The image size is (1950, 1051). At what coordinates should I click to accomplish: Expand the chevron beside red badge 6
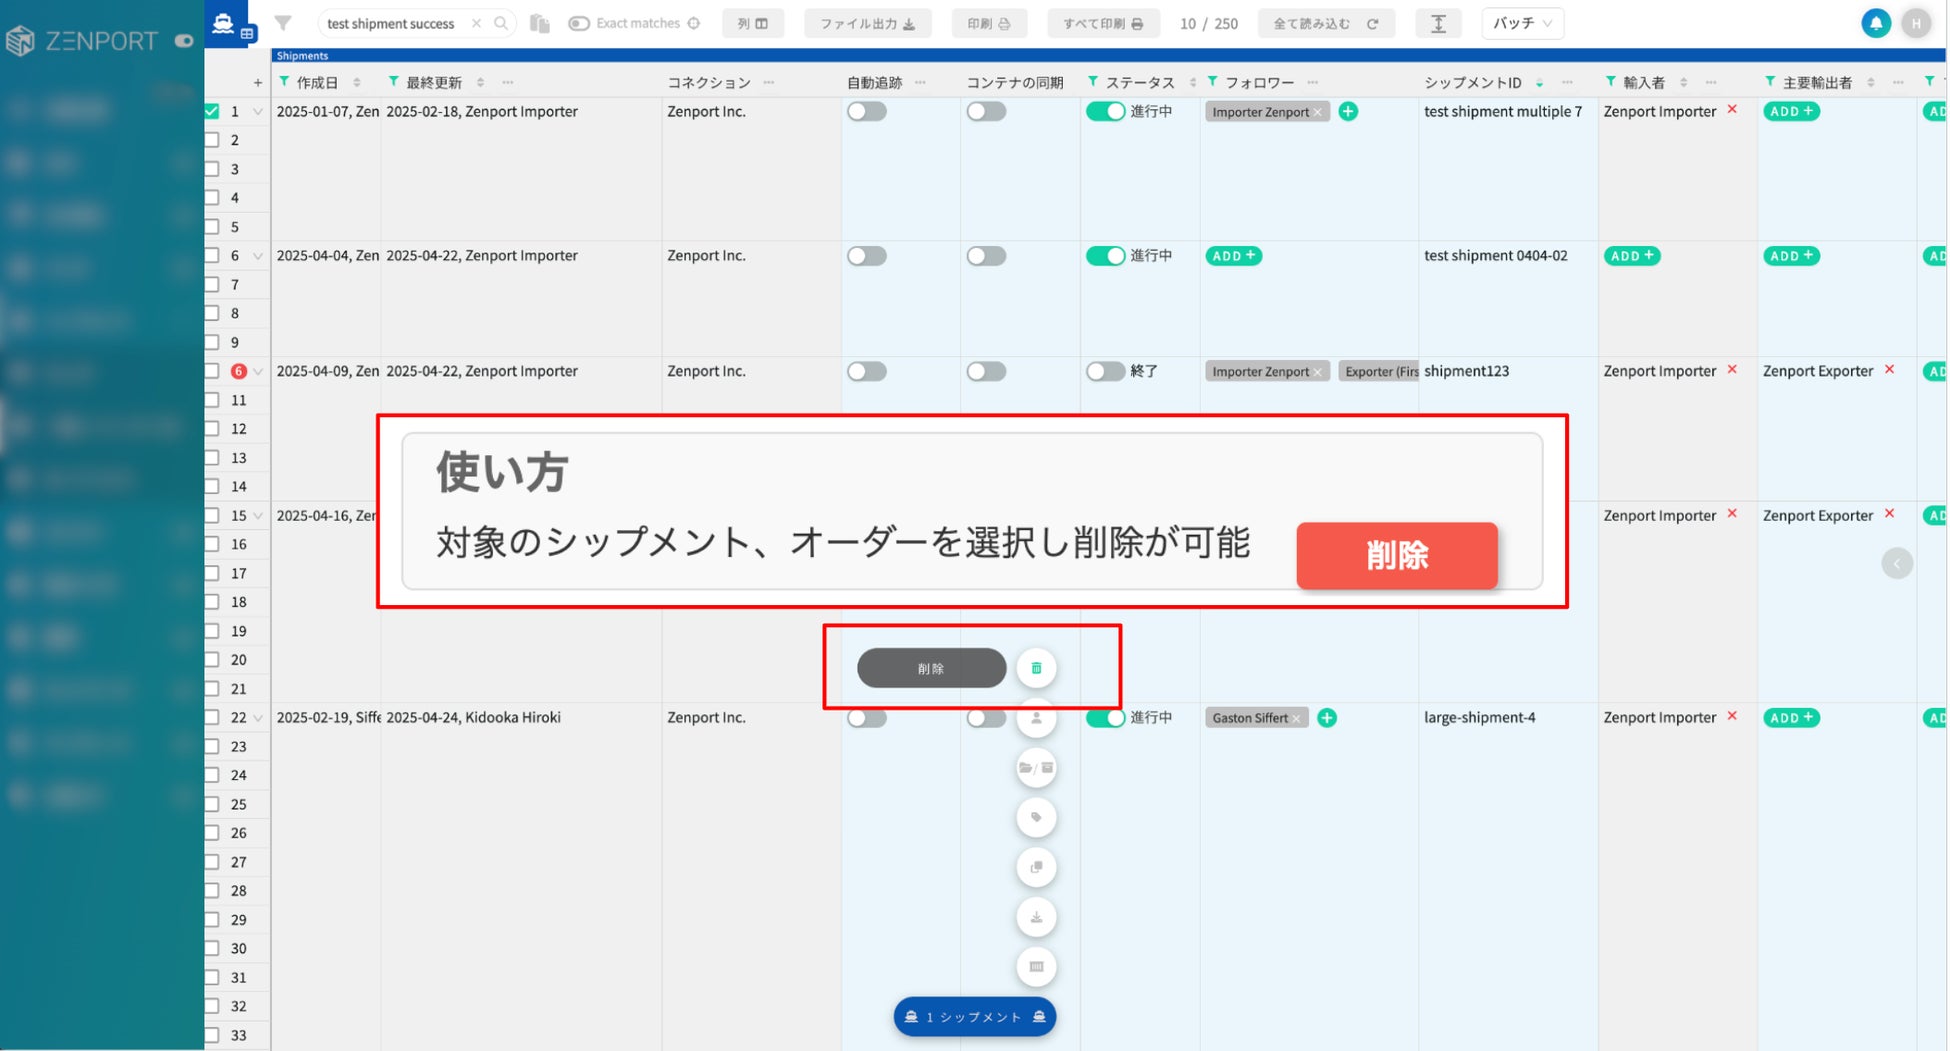[x=258, y=371]
